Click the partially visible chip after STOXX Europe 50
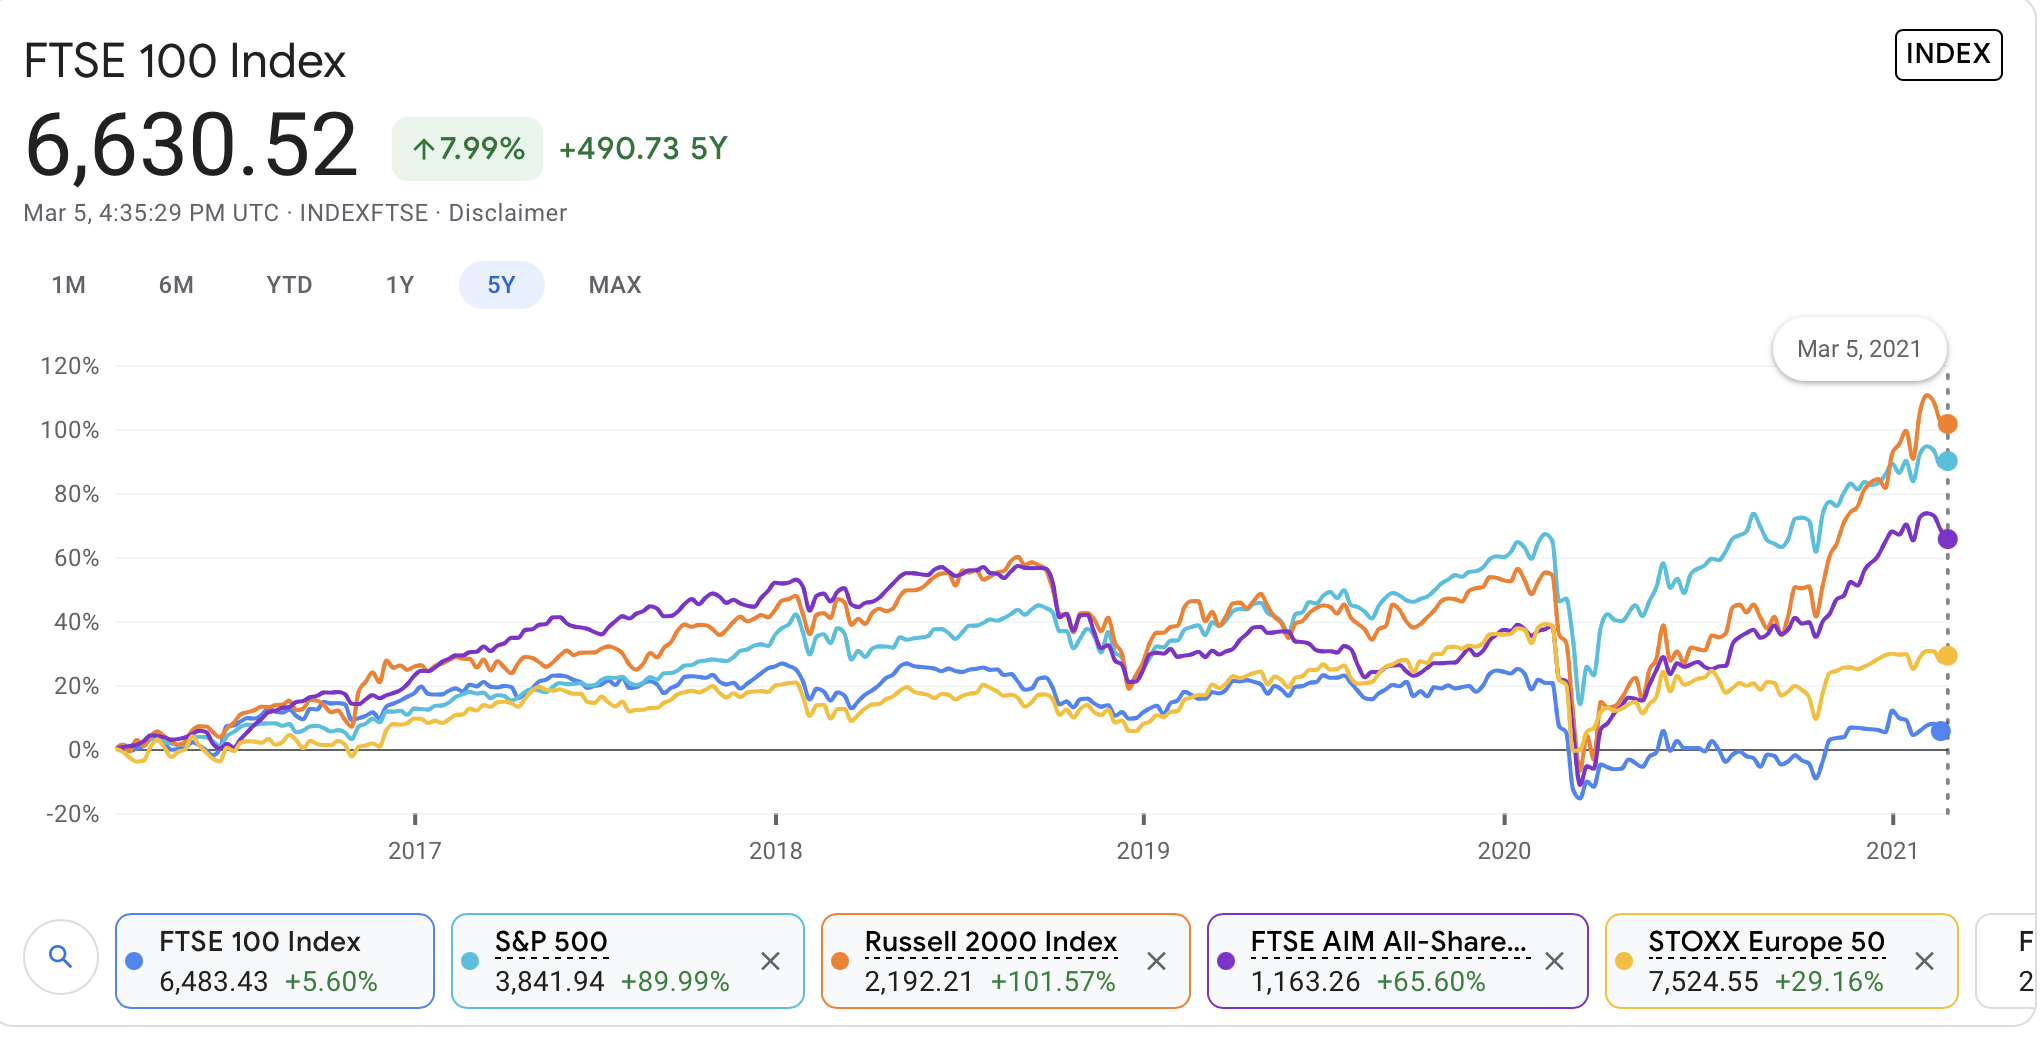This screenshot has height=1038, width=2042. 2008,961
